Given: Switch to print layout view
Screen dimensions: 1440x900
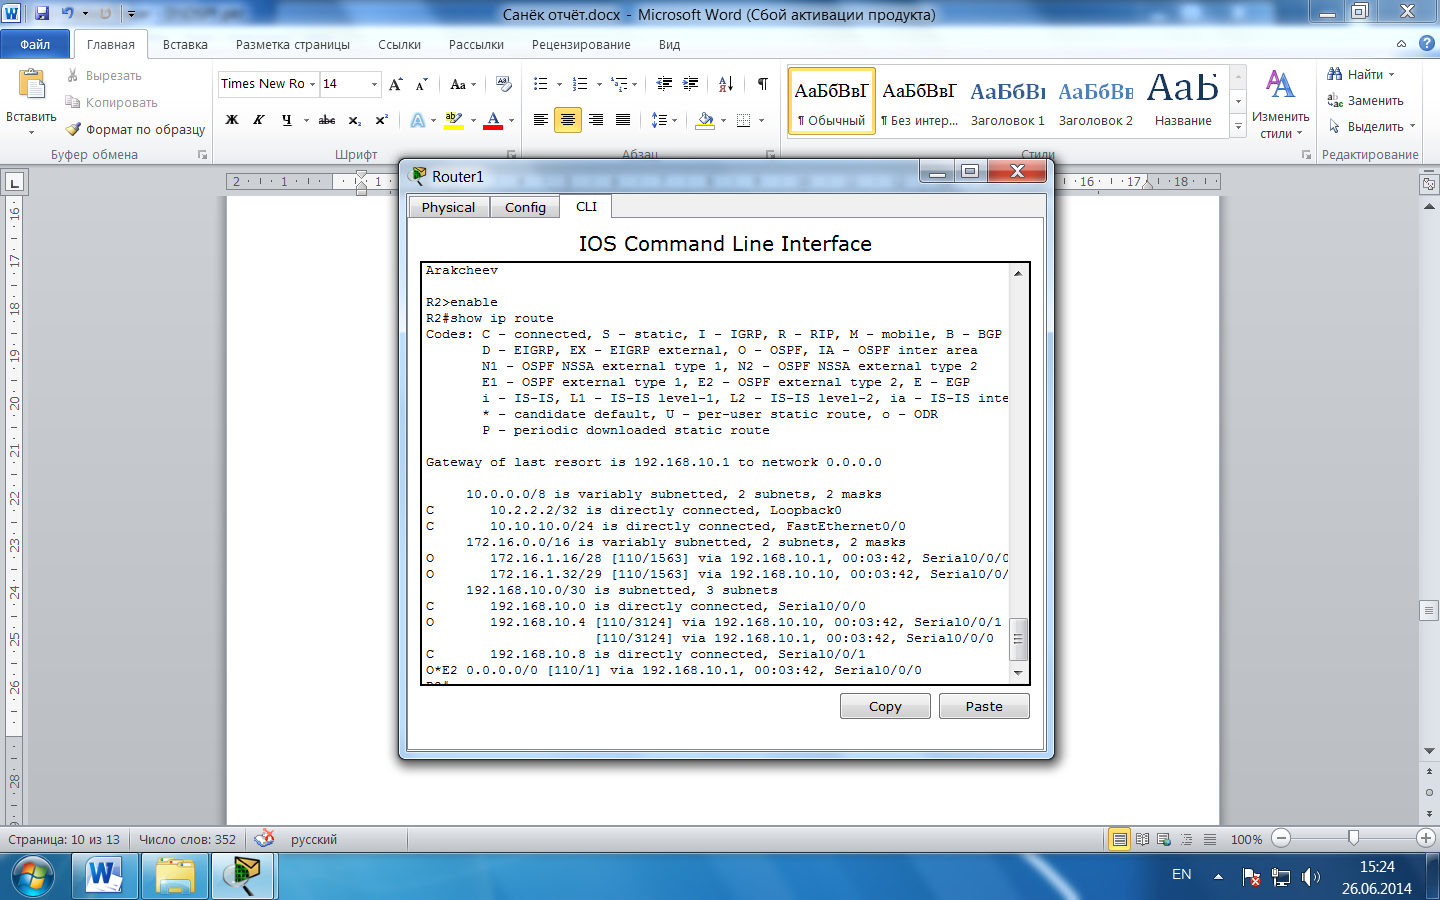Looking at the screenshot, I should click(x=1120, y=839).
